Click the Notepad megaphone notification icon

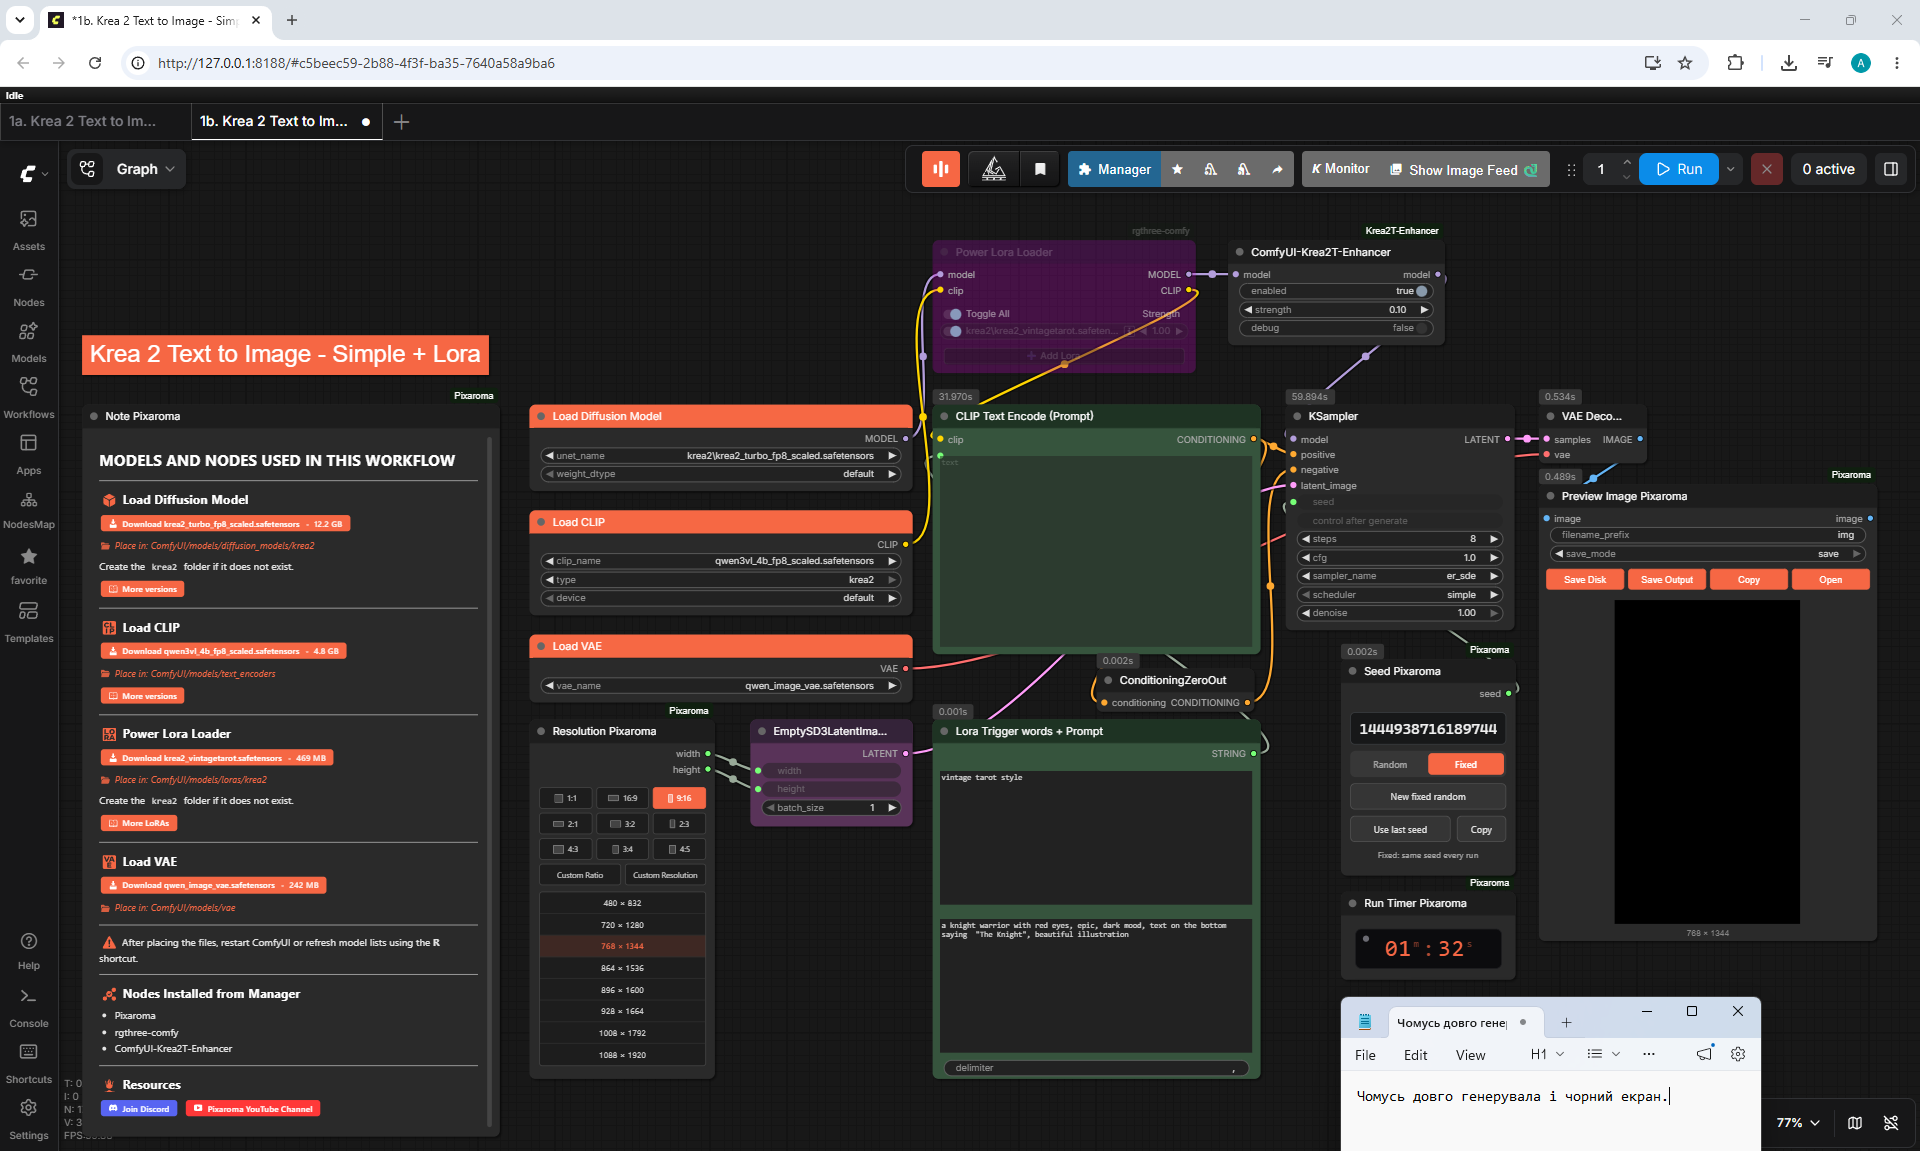tap(1704, 1054)
